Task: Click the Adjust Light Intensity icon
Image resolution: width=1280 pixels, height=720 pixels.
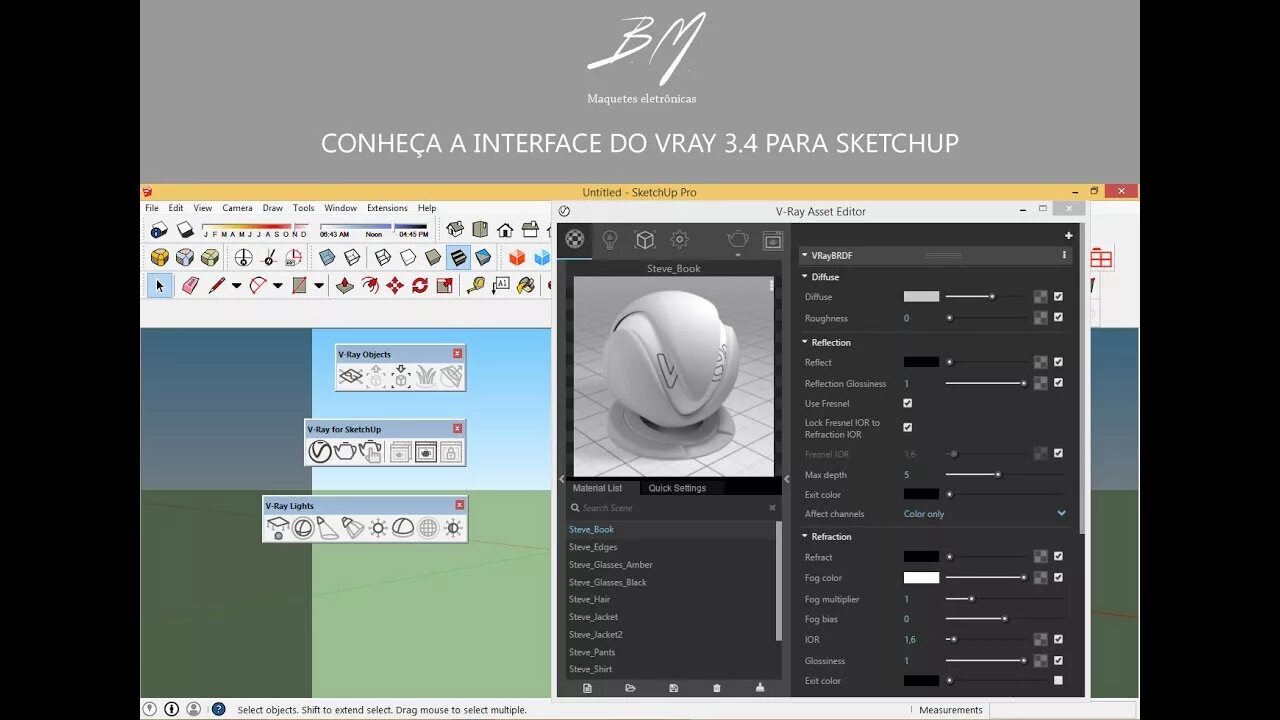Action: [x=453, y=528]
